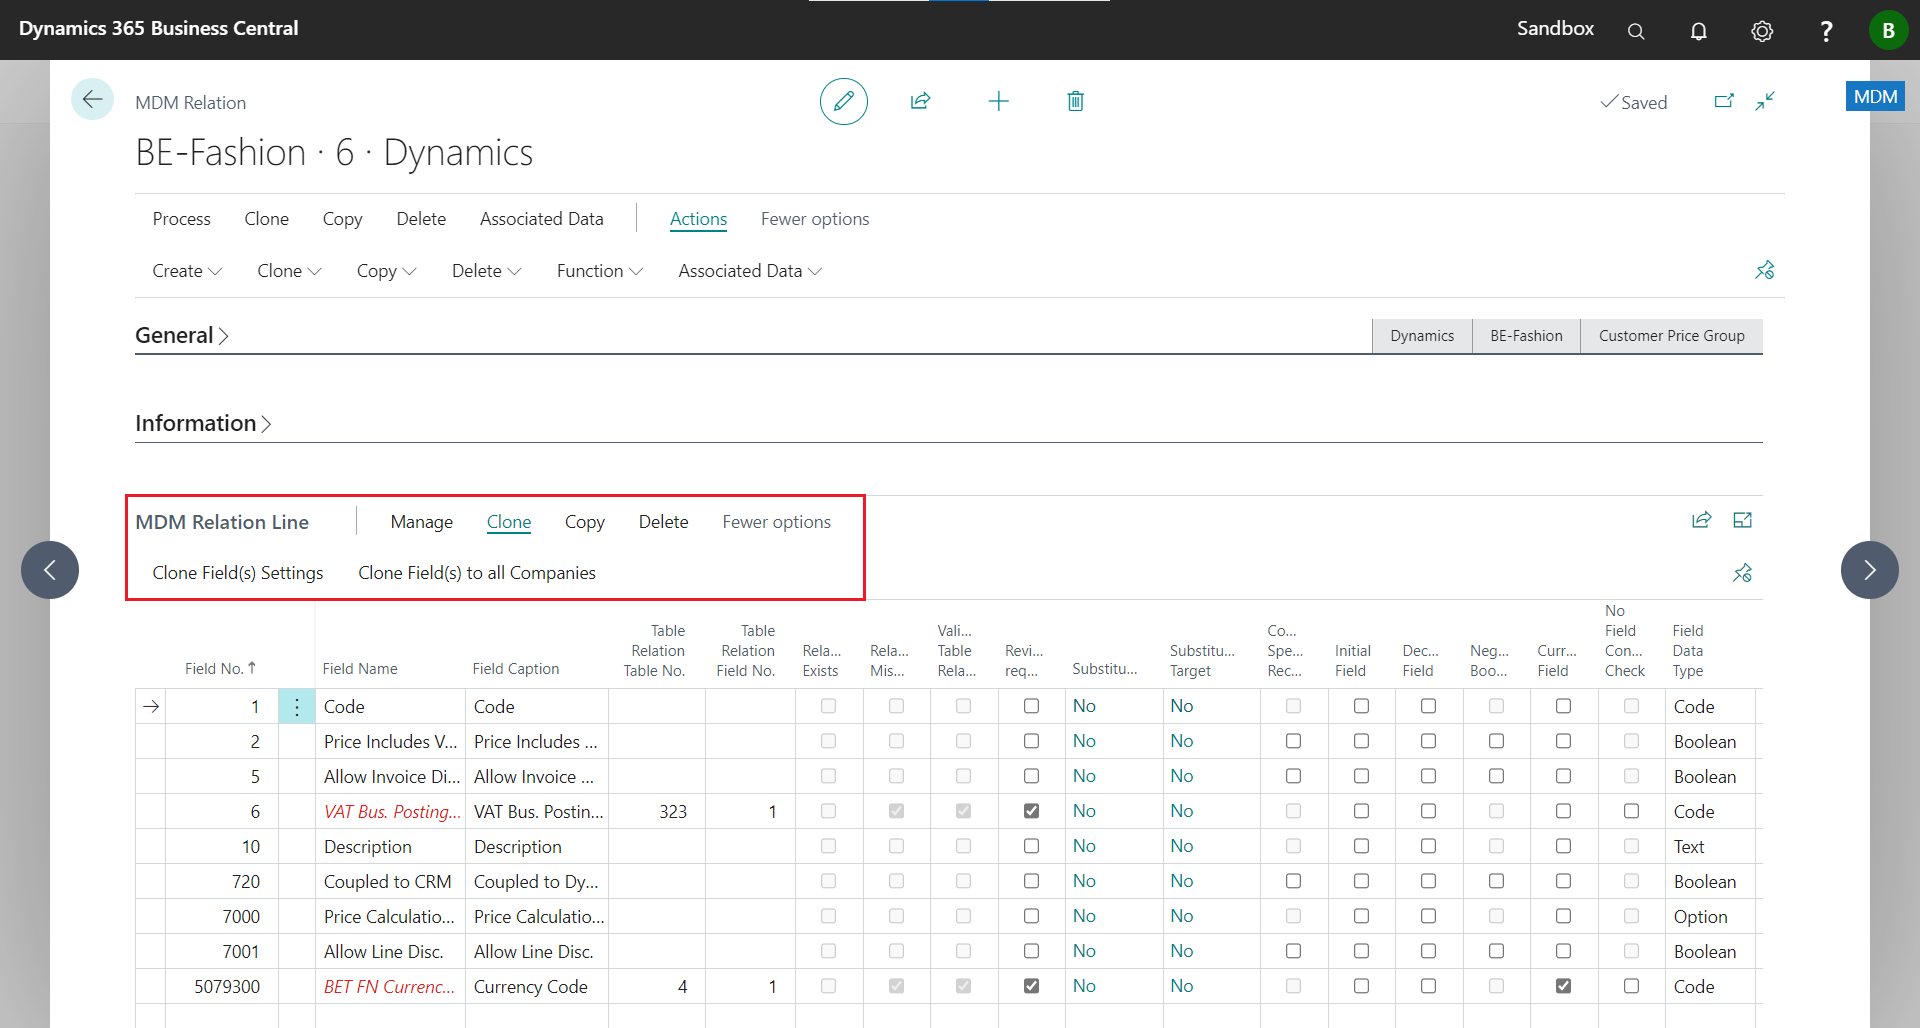The width and height of the screenshot is (1920, 1028).
Task: Select the Coupled to CRM field name
Action: (390, 881)
